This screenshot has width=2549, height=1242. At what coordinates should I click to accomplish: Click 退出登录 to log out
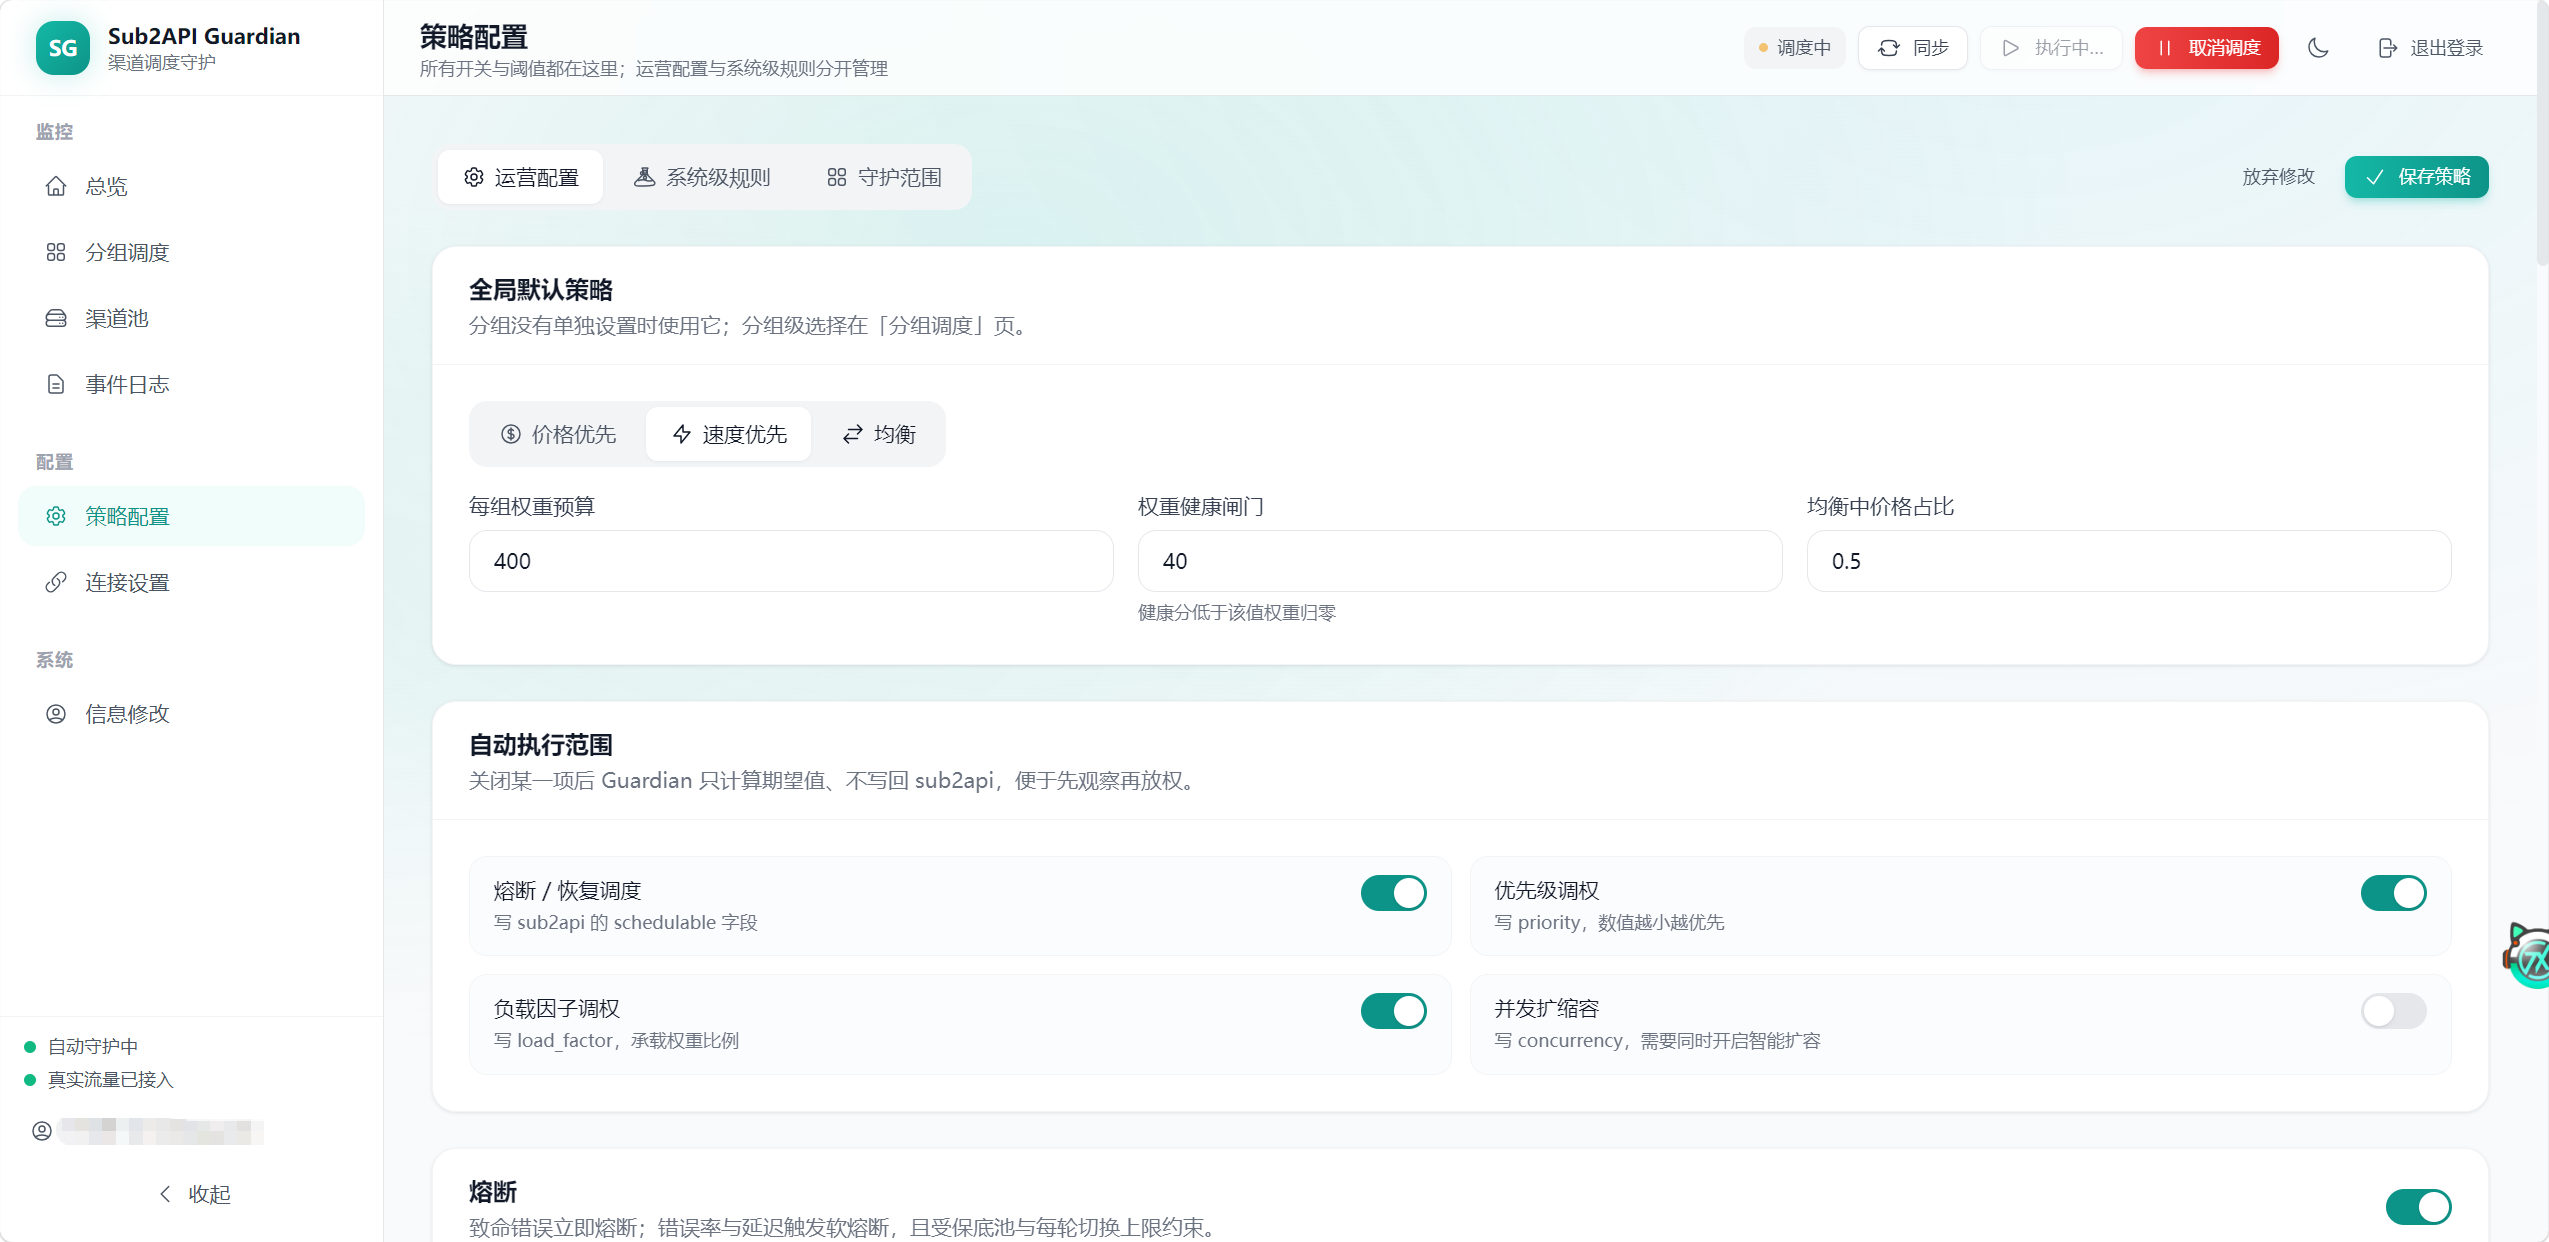pyautogui.click(x=2430, y=48)
